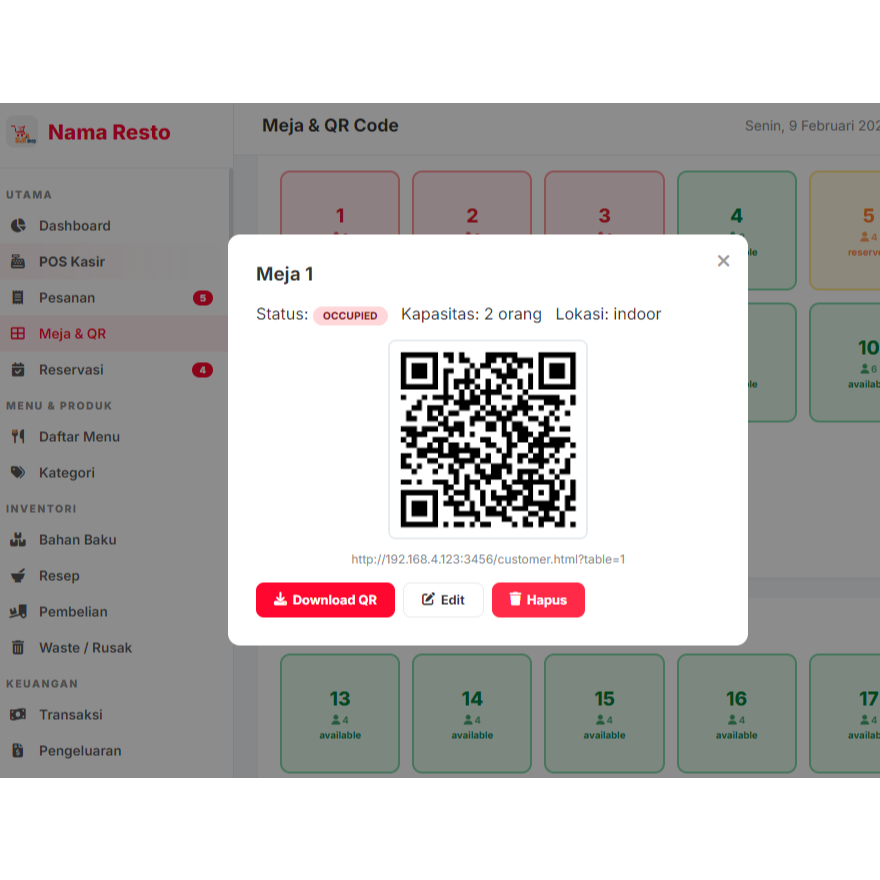
Task: Click Reservasi badge showing 4
Action: click(x=203, y=369)
